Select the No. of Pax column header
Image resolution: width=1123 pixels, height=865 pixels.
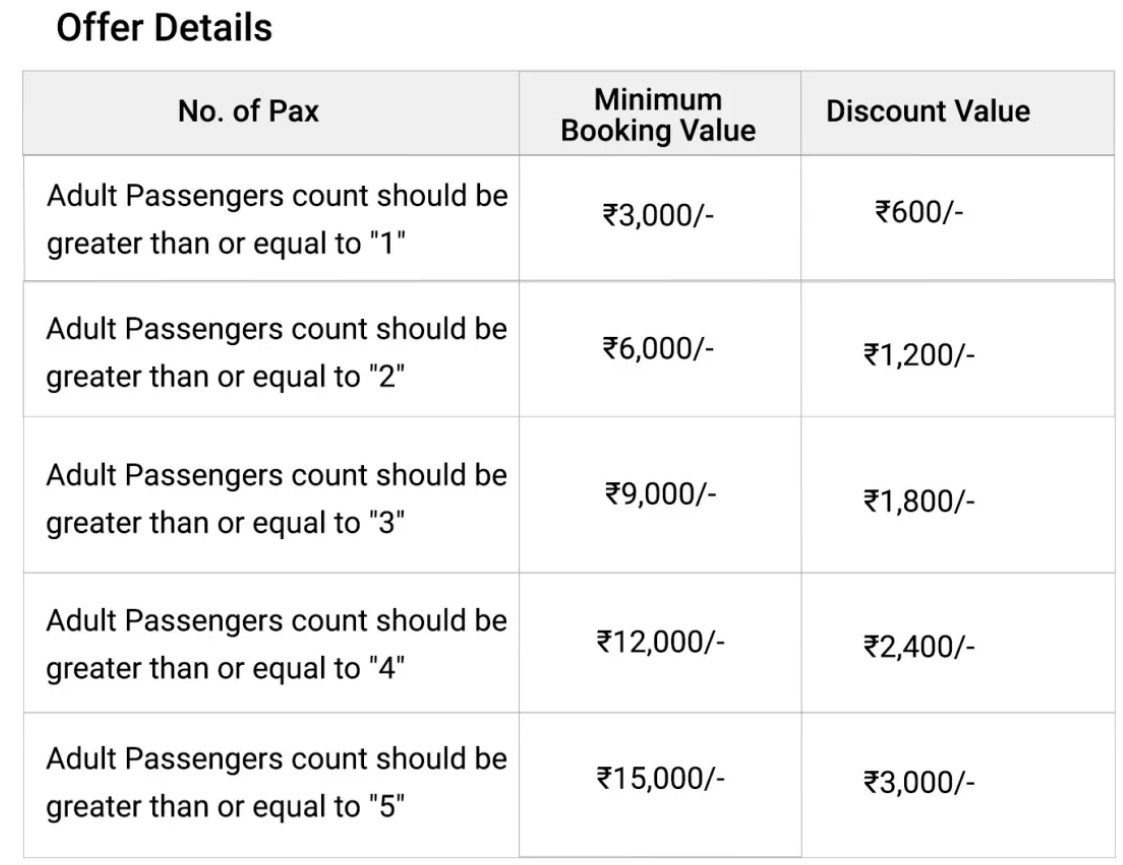248,112
